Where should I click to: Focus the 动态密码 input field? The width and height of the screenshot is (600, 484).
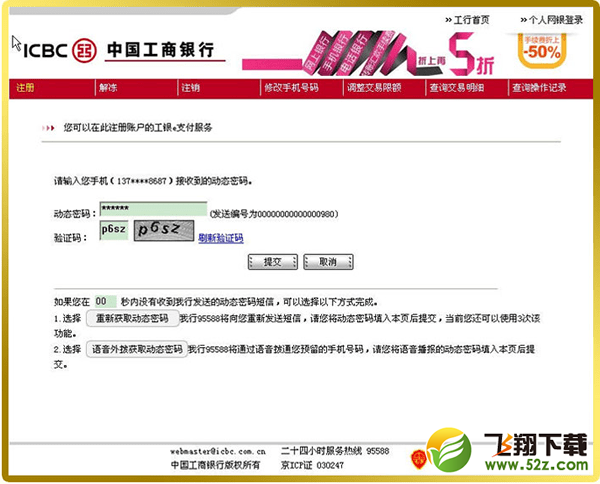point(153,209)
